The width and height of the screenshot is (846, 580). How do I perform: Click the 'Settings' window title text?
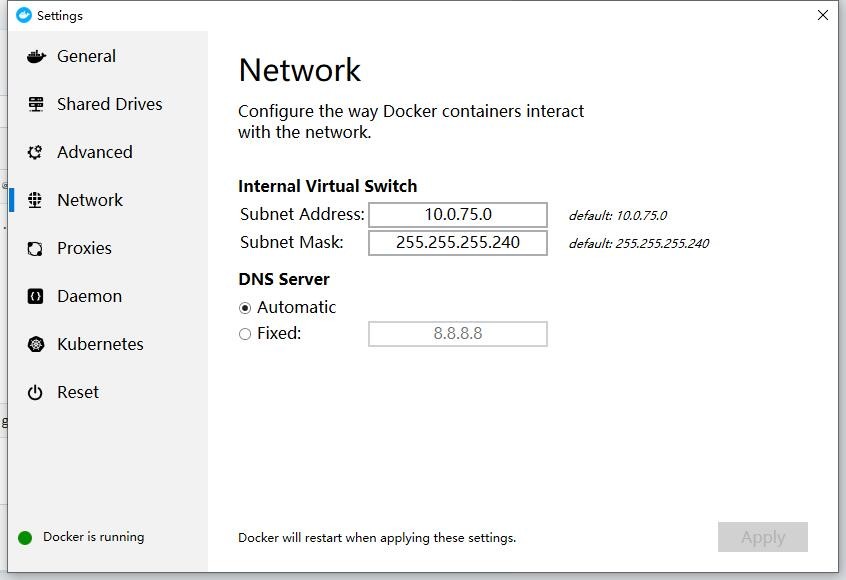(x=60, y=16)
